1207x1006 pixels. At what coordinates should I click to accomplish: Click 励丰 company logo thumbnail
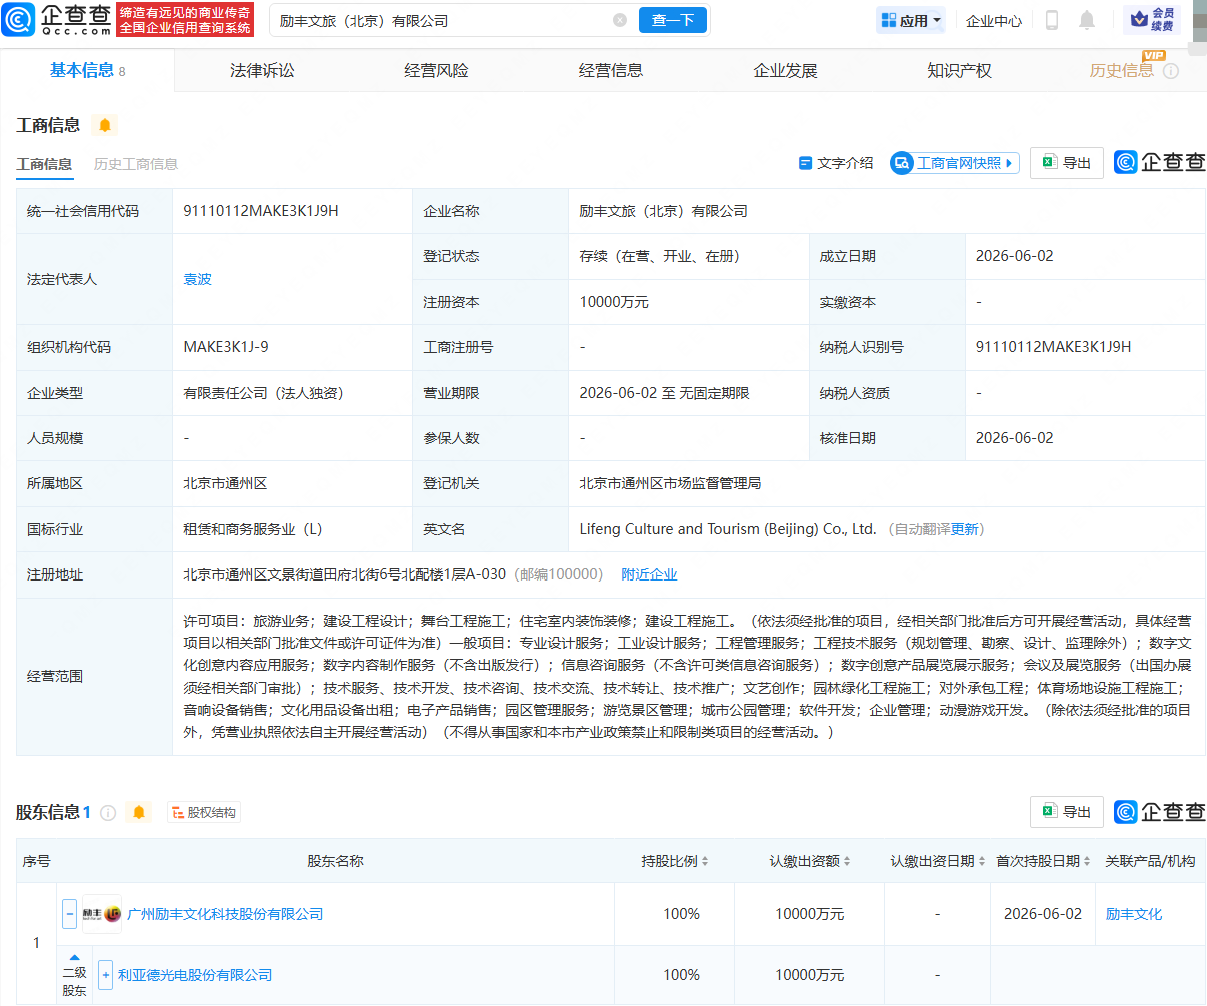[x=101, y=914]
